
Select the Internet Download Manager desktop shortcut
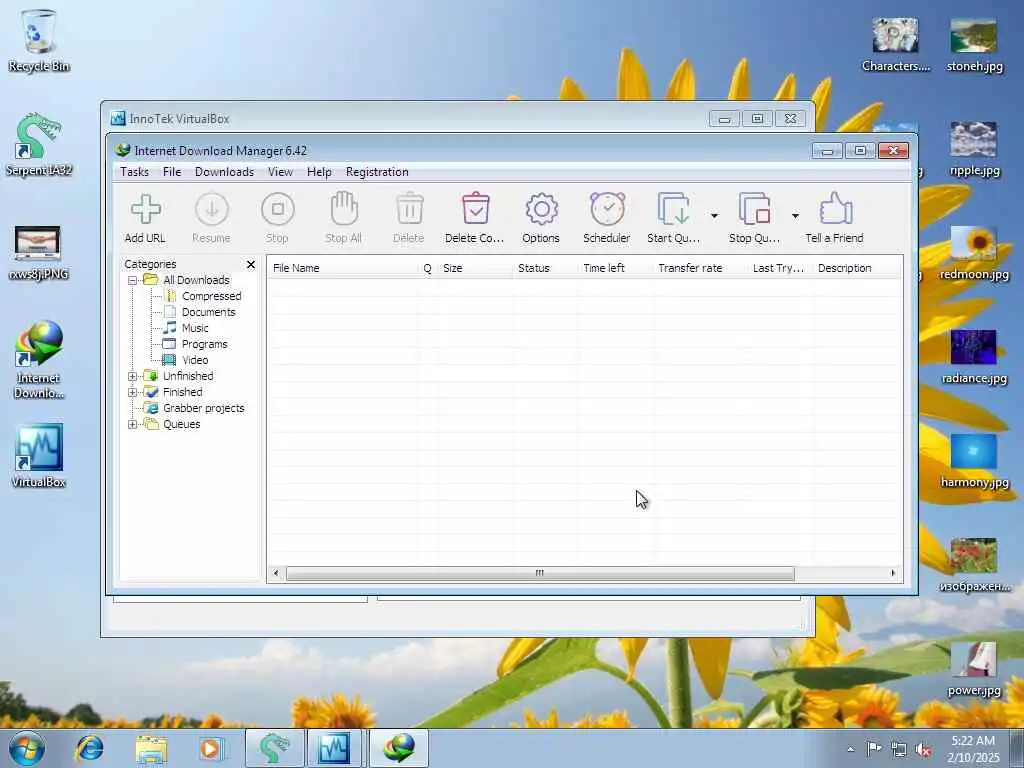coord(39,359)
